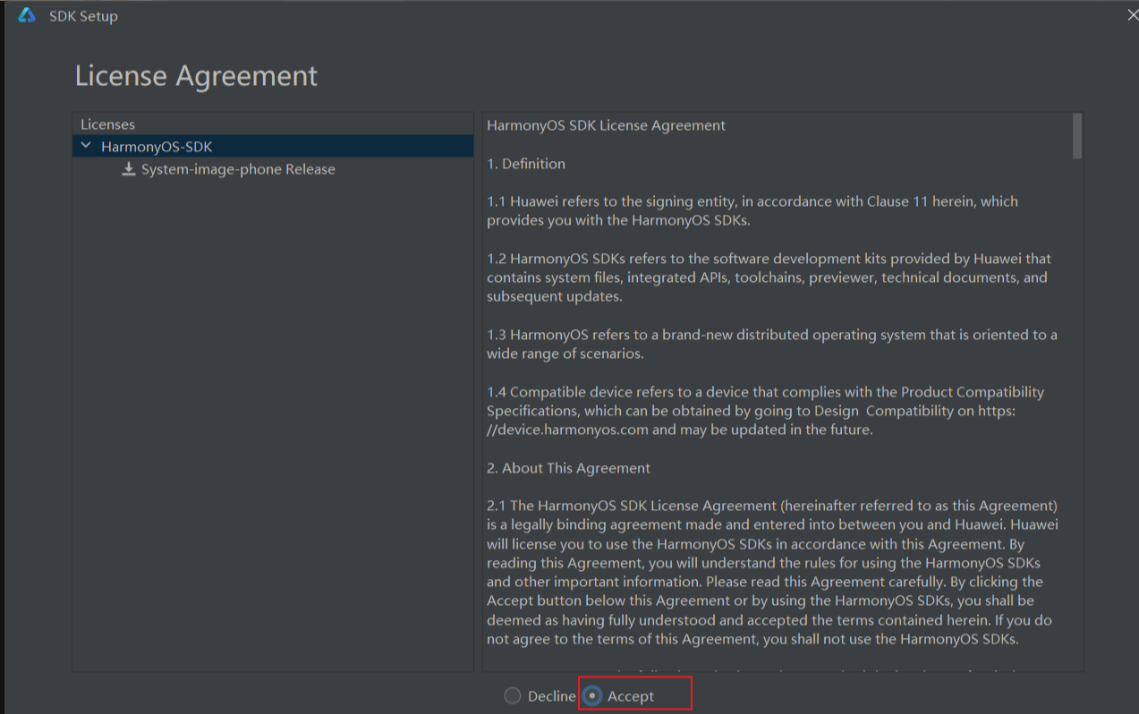The image size is (1139, 714).
Task: Select the Decline radio button
Action: point(513,696)
